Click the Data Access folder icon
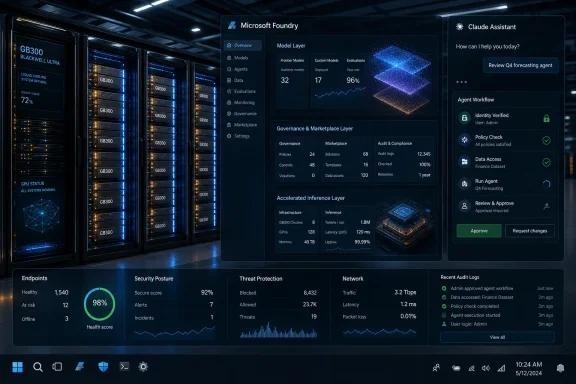Screen dimensions: 576x384 pyautogui.click(x=464, y=162)
